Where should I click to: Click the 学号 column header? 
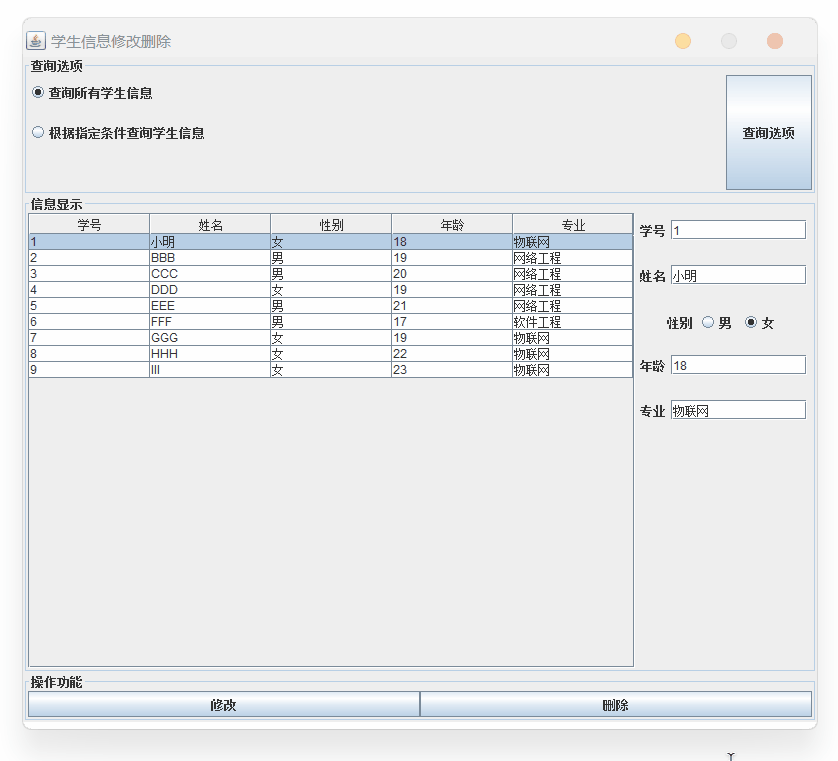tap(89, 224)
